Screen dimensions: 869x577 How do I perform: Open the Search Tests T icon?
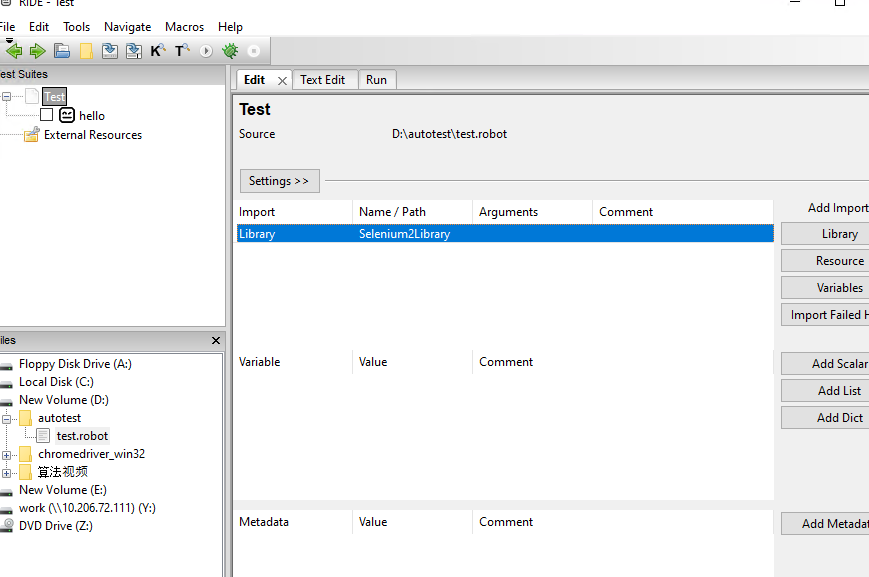coord(182,51)
